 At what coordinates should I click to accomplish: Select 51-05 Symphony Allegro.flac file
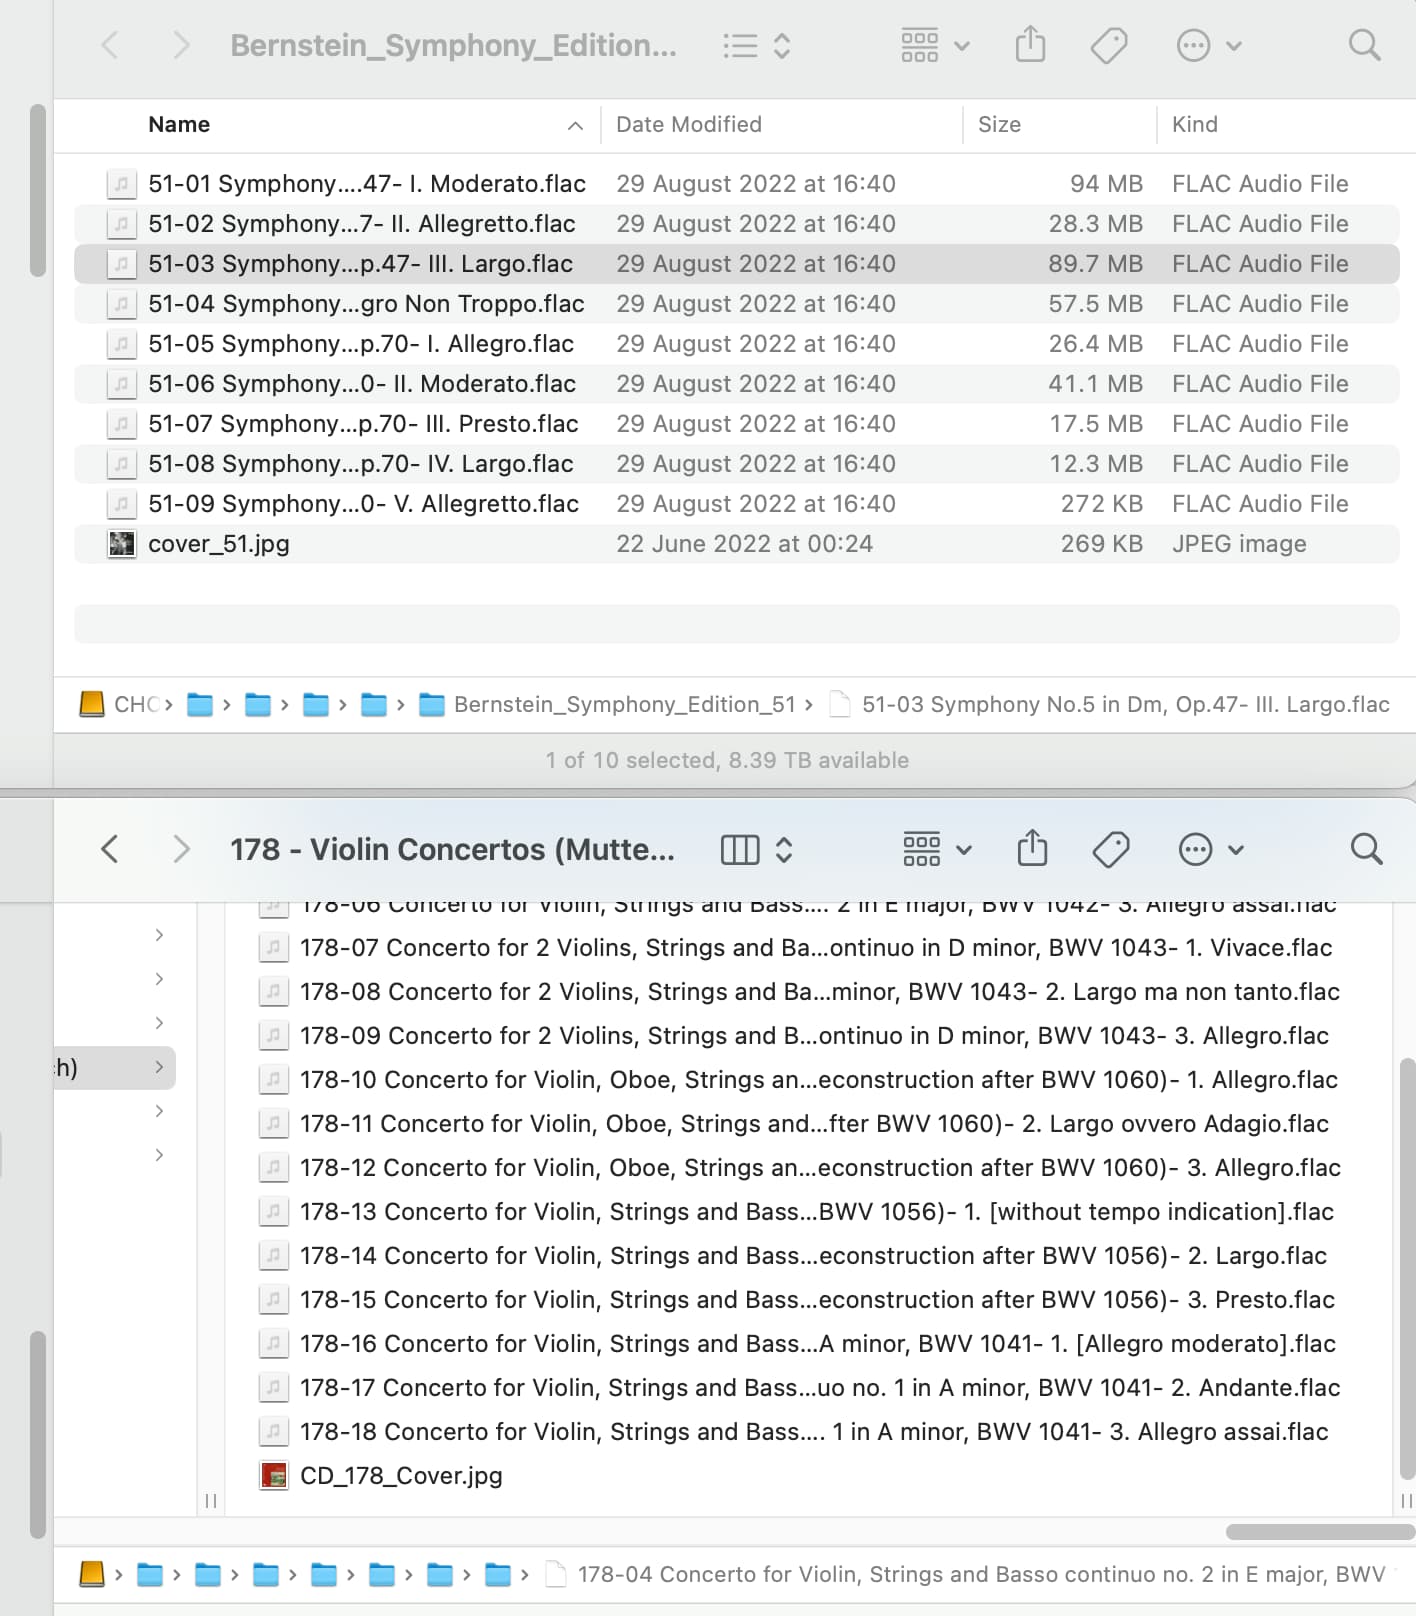361,344
